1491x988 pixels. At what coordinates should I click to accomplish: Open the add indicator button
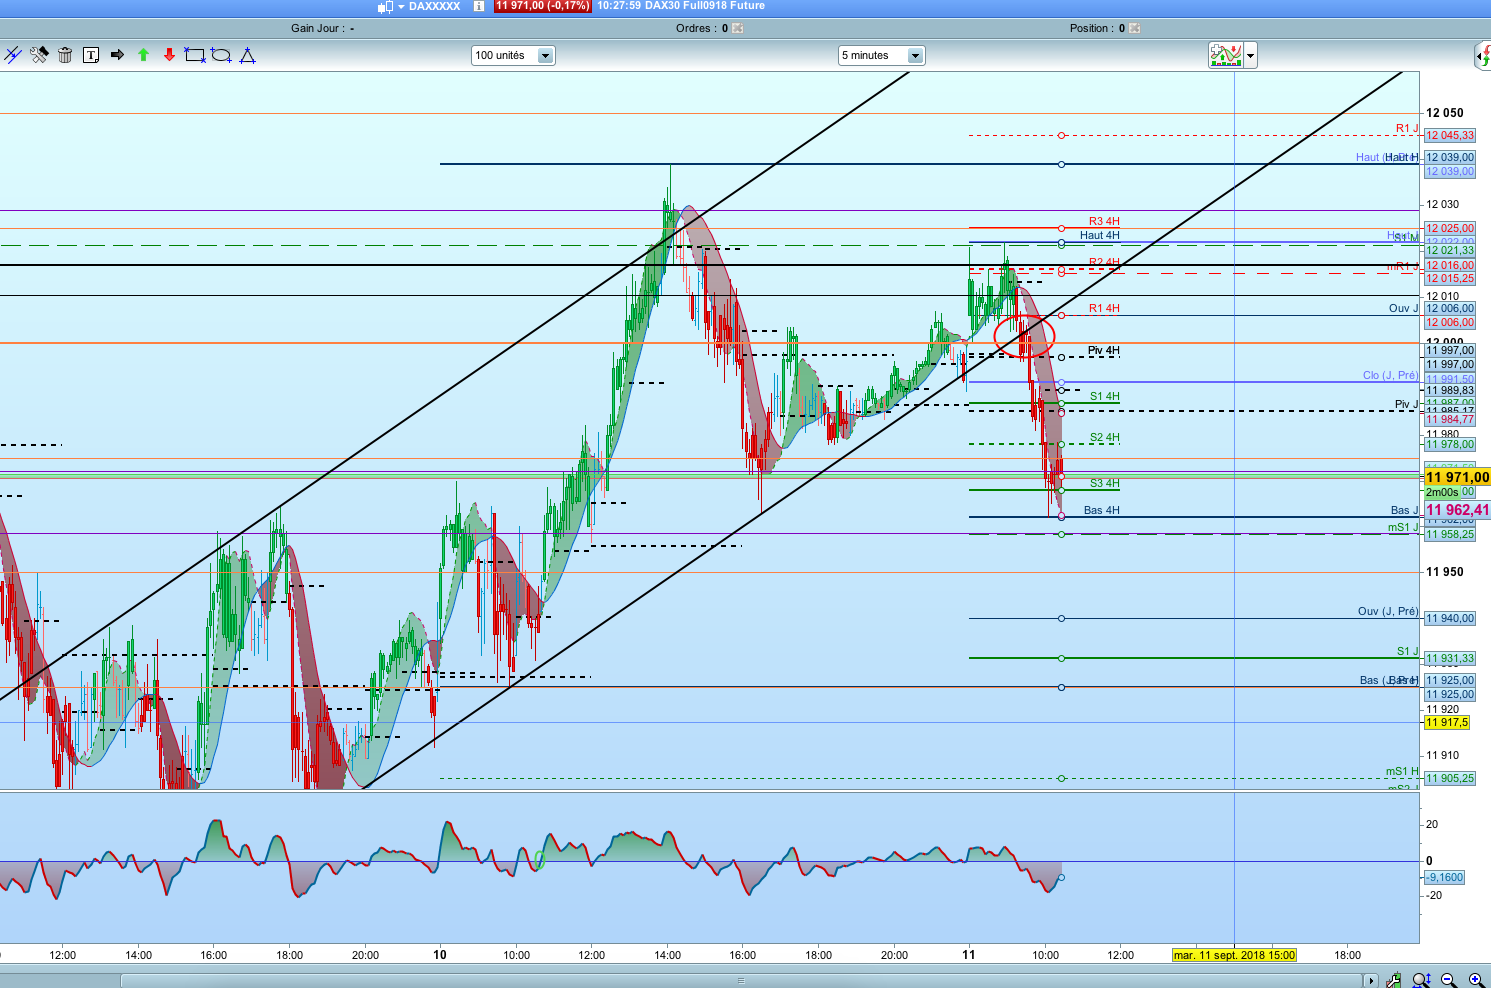tap(1226, 55)
